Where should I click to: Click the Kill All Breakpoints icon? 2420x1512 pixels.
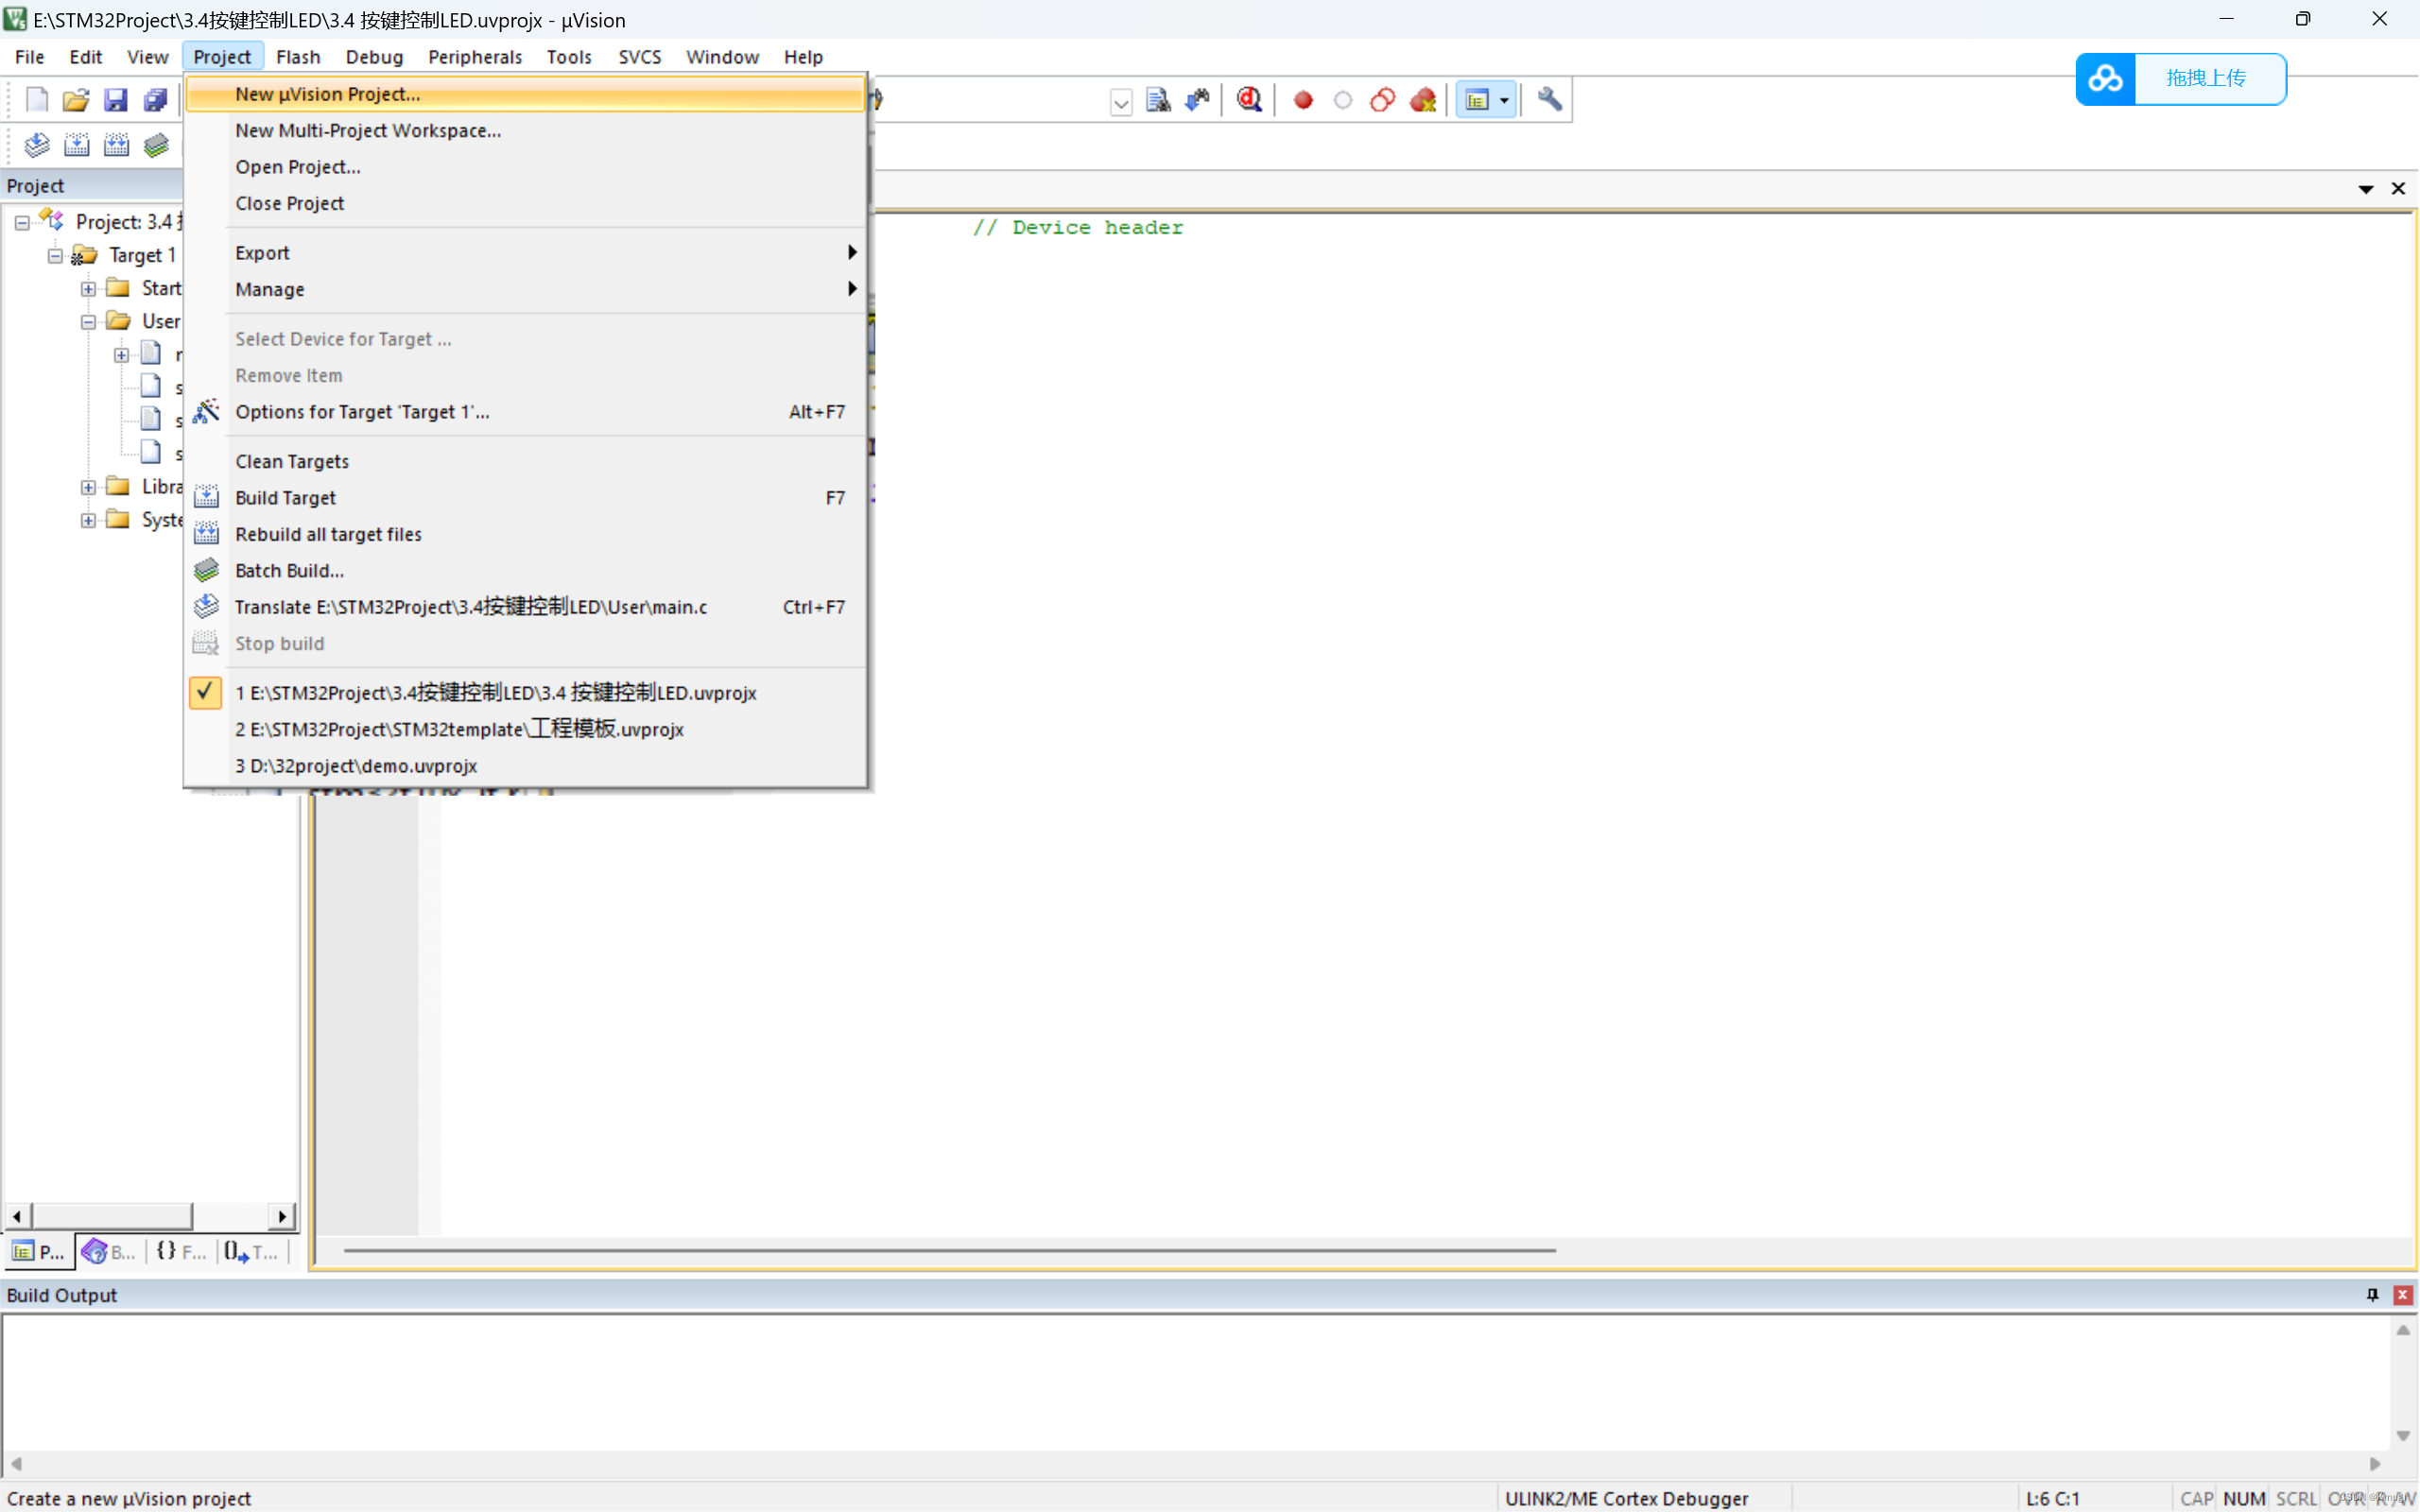click(x=1422, y=100)
